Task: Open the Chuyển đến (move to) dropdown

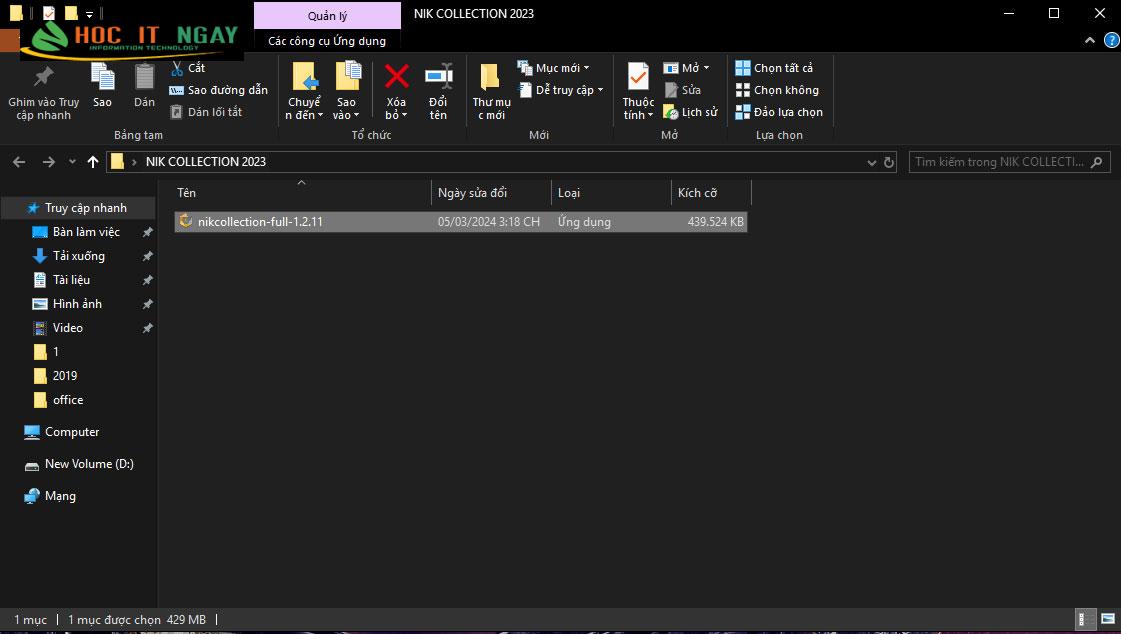Action: 305,91
